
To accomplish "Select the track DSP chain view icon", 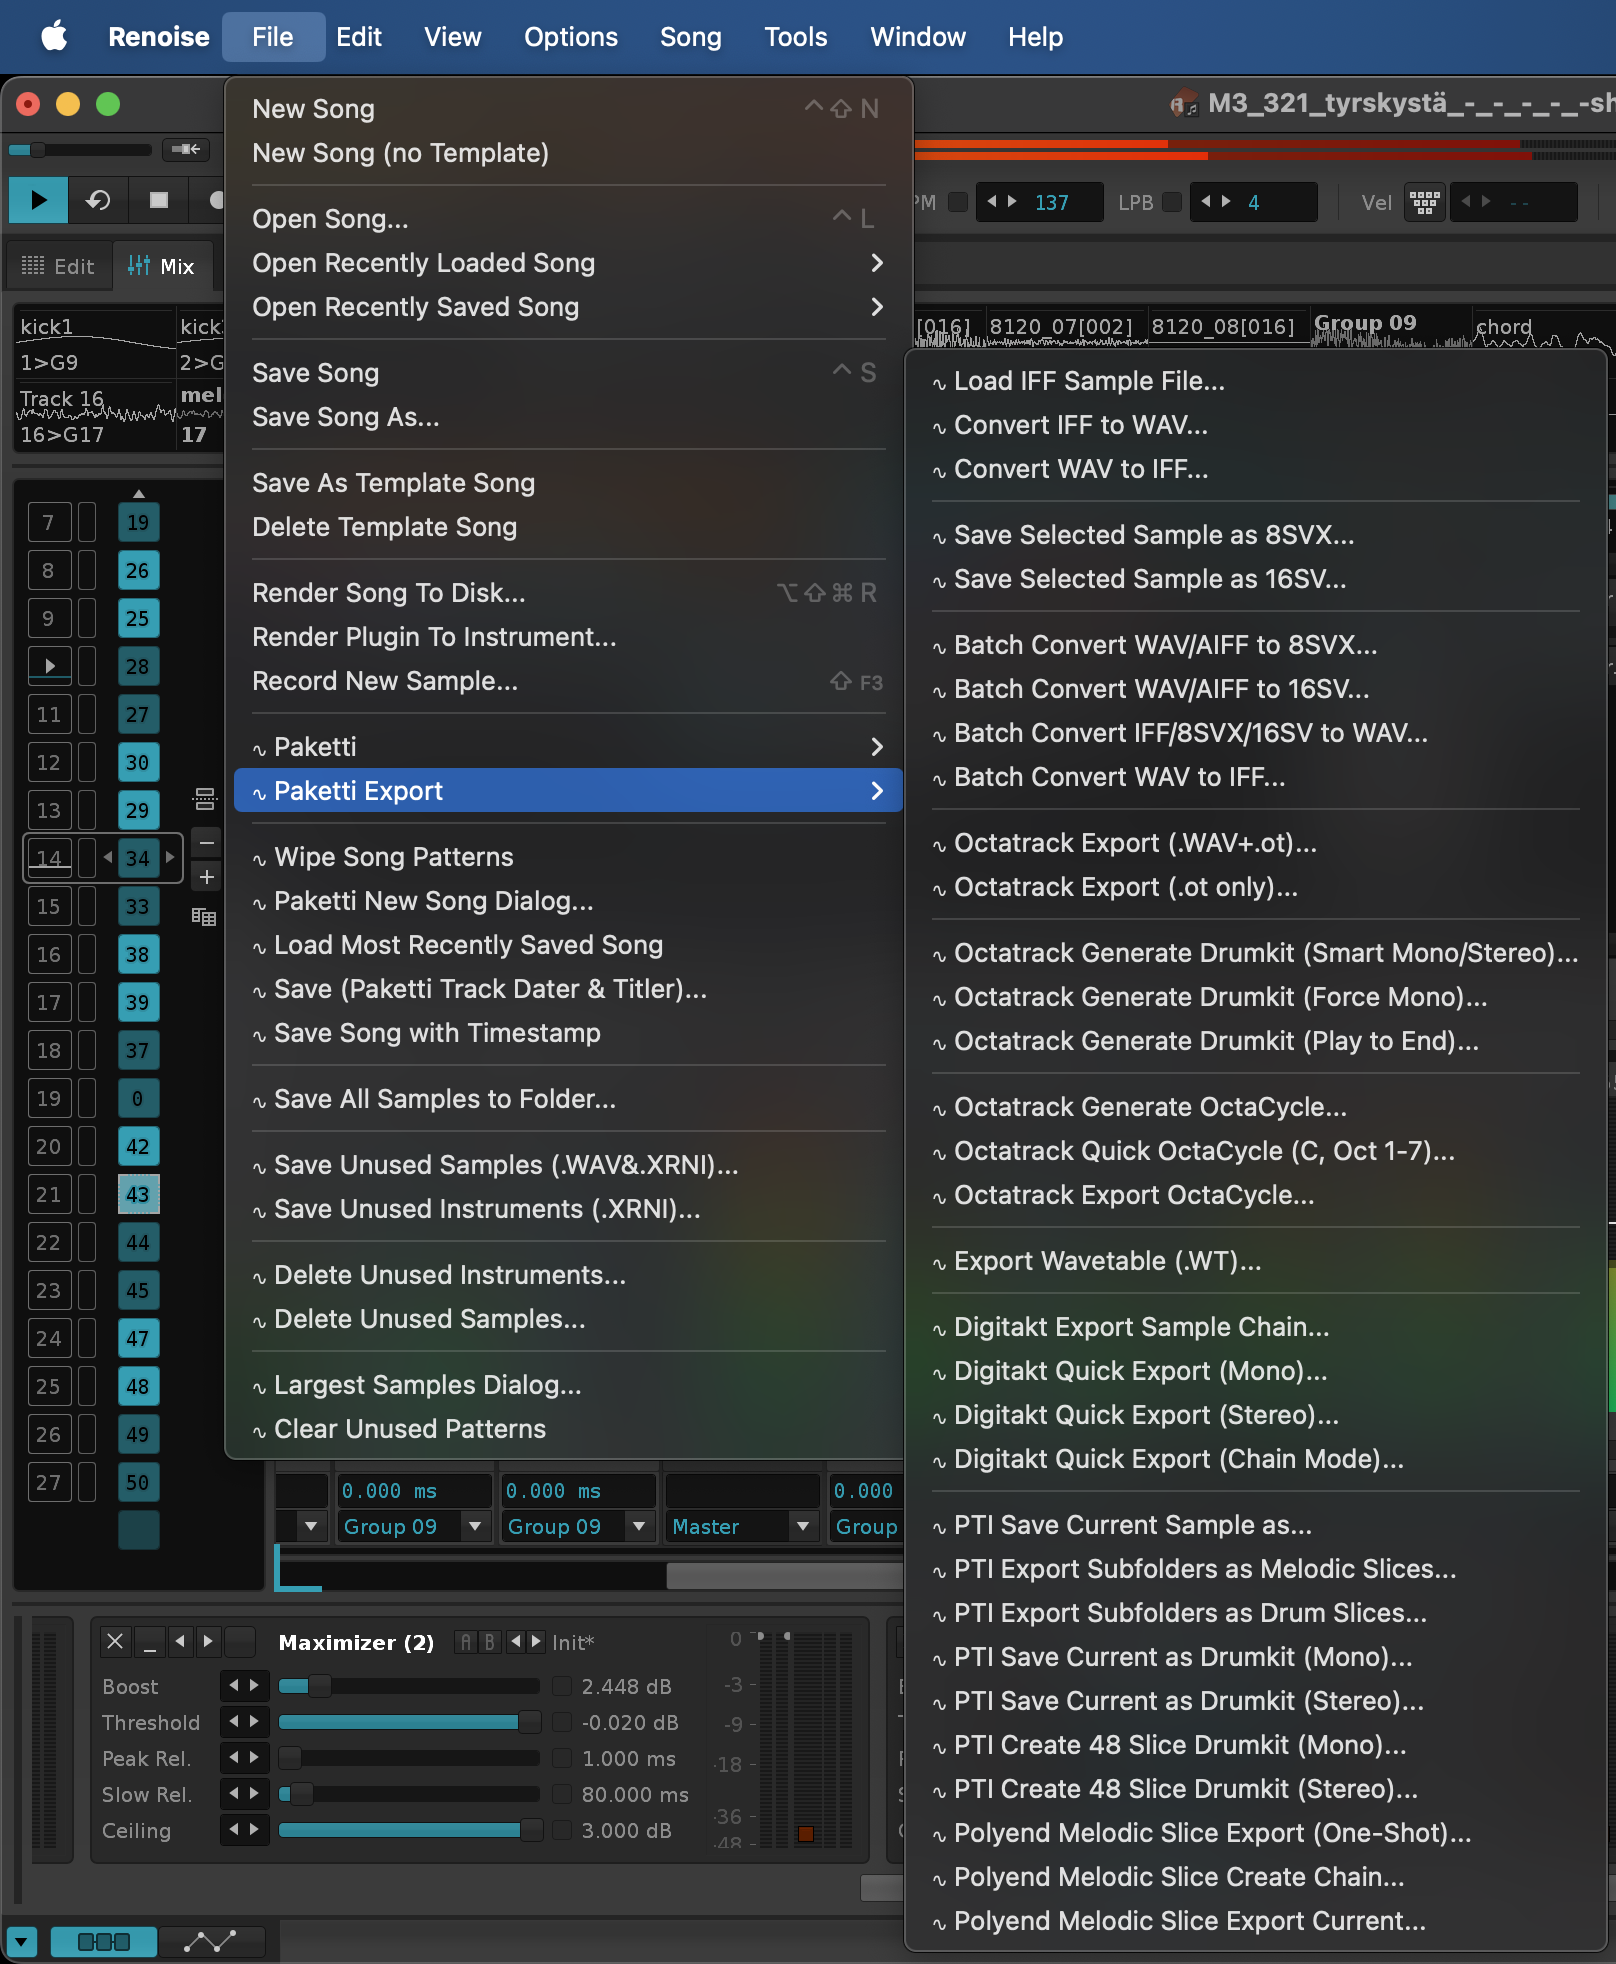I will tap(103, 1941).
